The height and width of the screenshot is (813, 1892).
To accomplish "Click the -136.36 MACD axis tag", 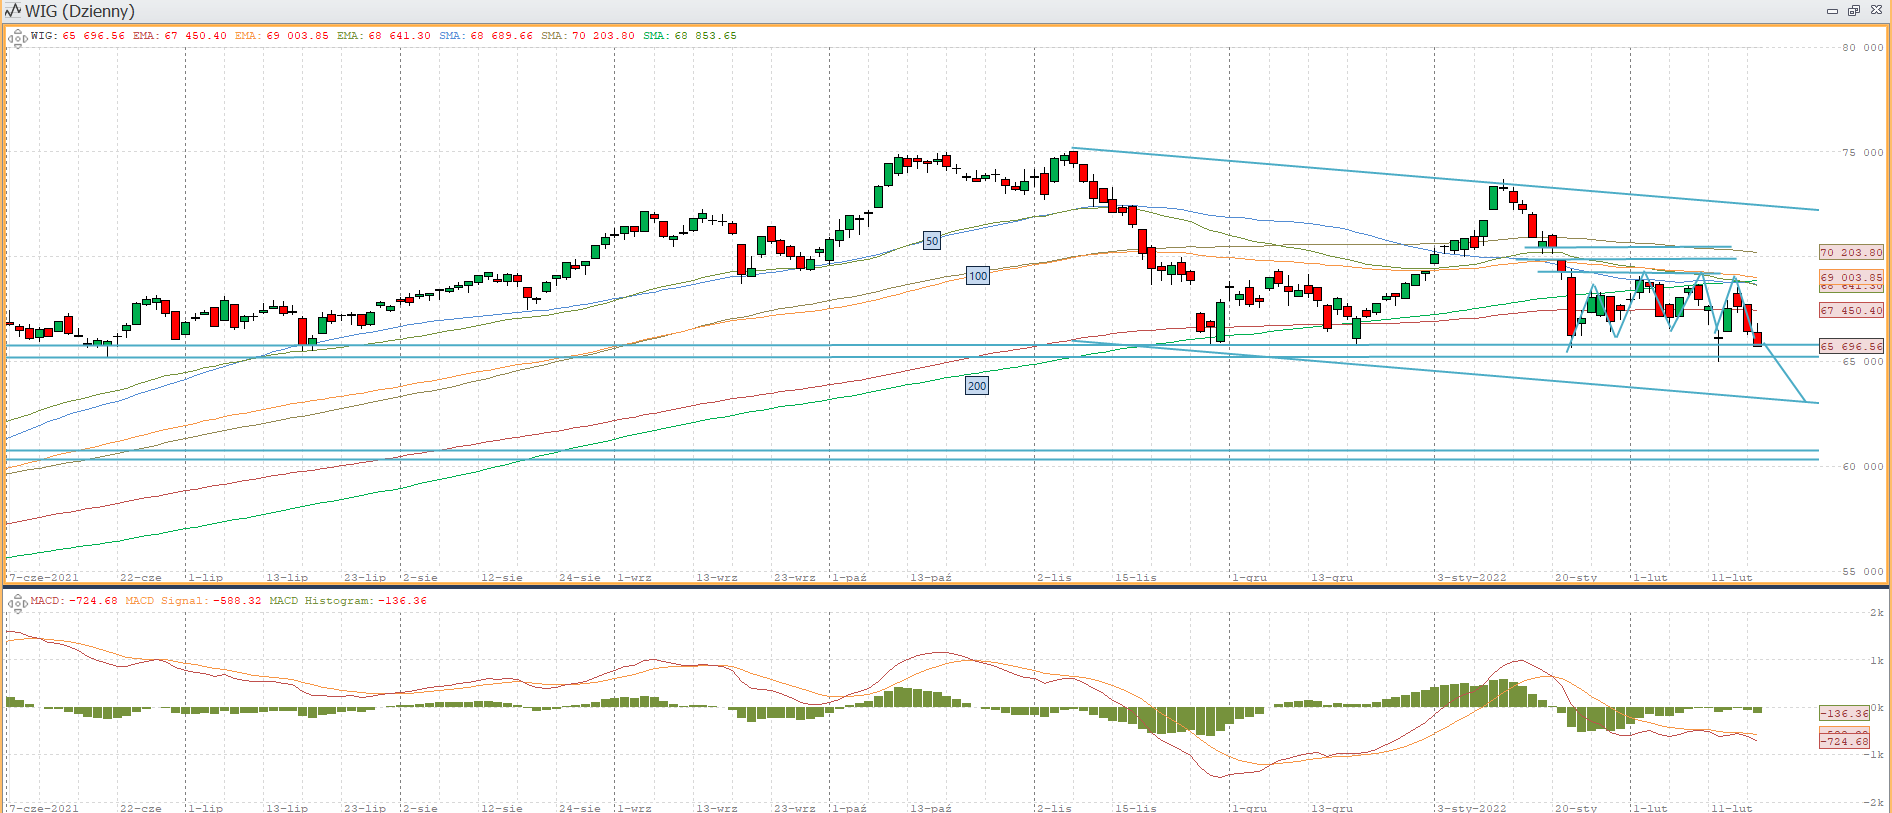I will pyautogui.click(x=1844, y=713).
